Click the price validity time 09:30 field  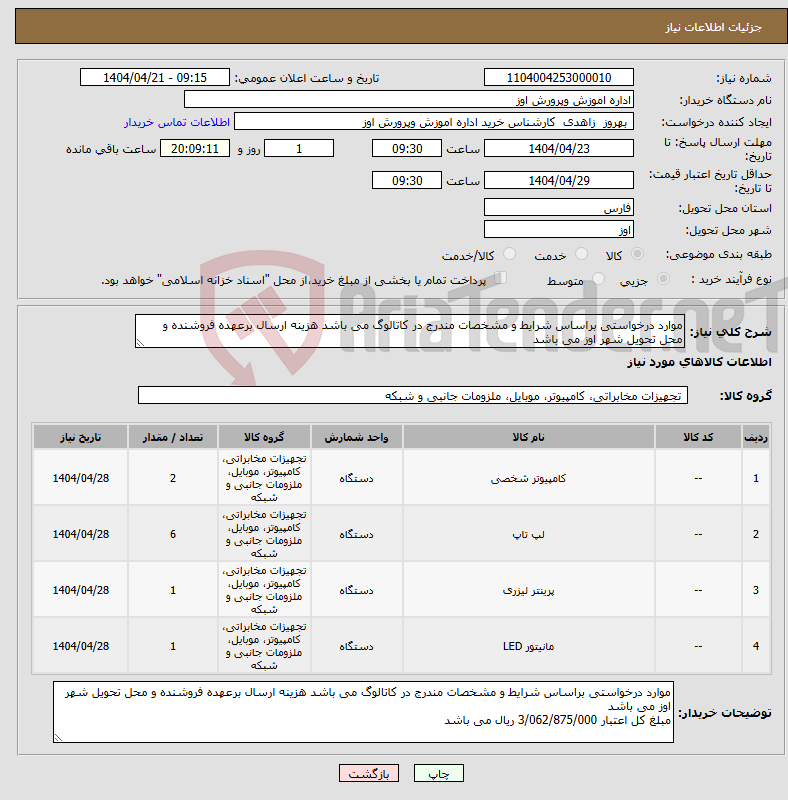pyautogui.click(x=407, y=180)
